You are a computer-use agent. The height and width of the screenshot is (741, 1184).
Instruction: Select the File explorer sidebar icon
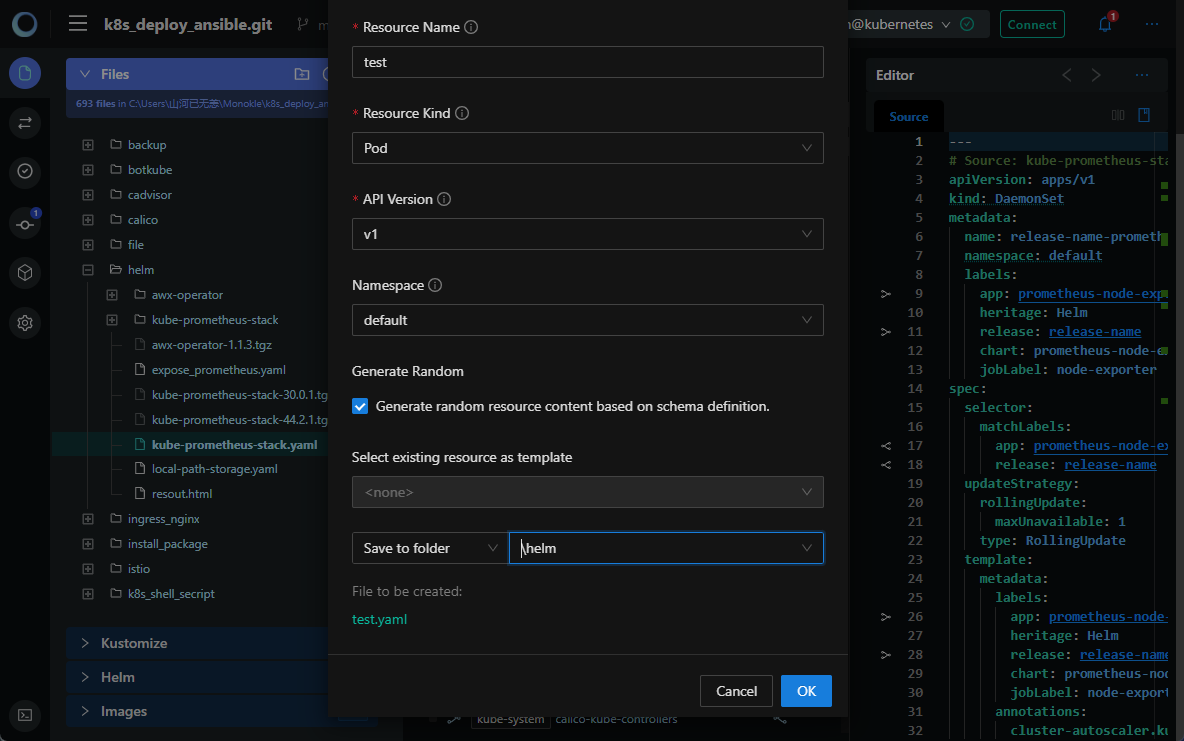point(25,73)
